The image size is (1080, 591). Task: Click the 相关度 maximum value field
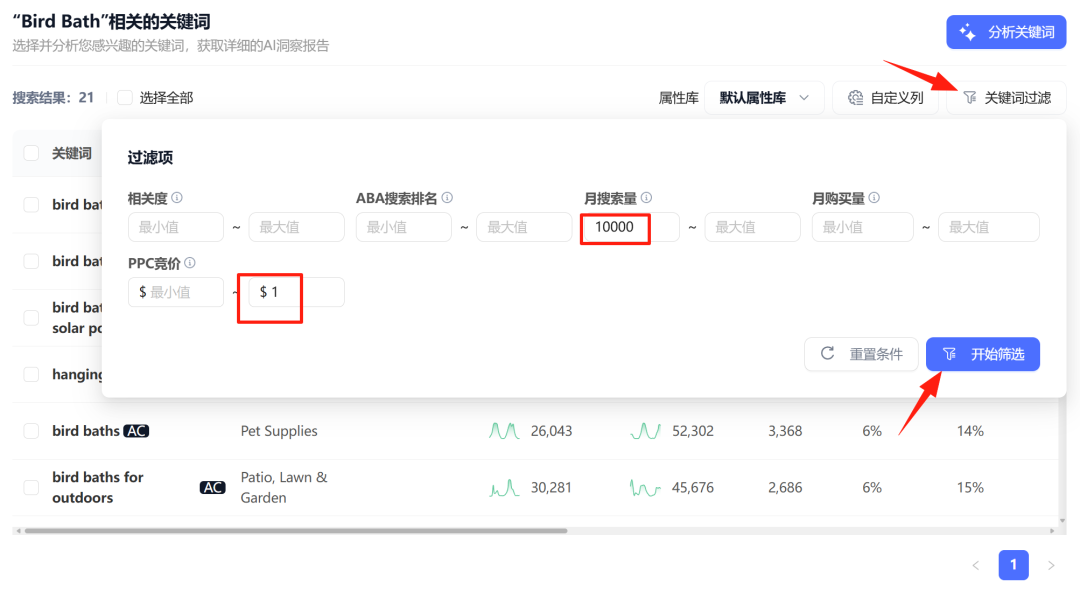click(296, 227)
